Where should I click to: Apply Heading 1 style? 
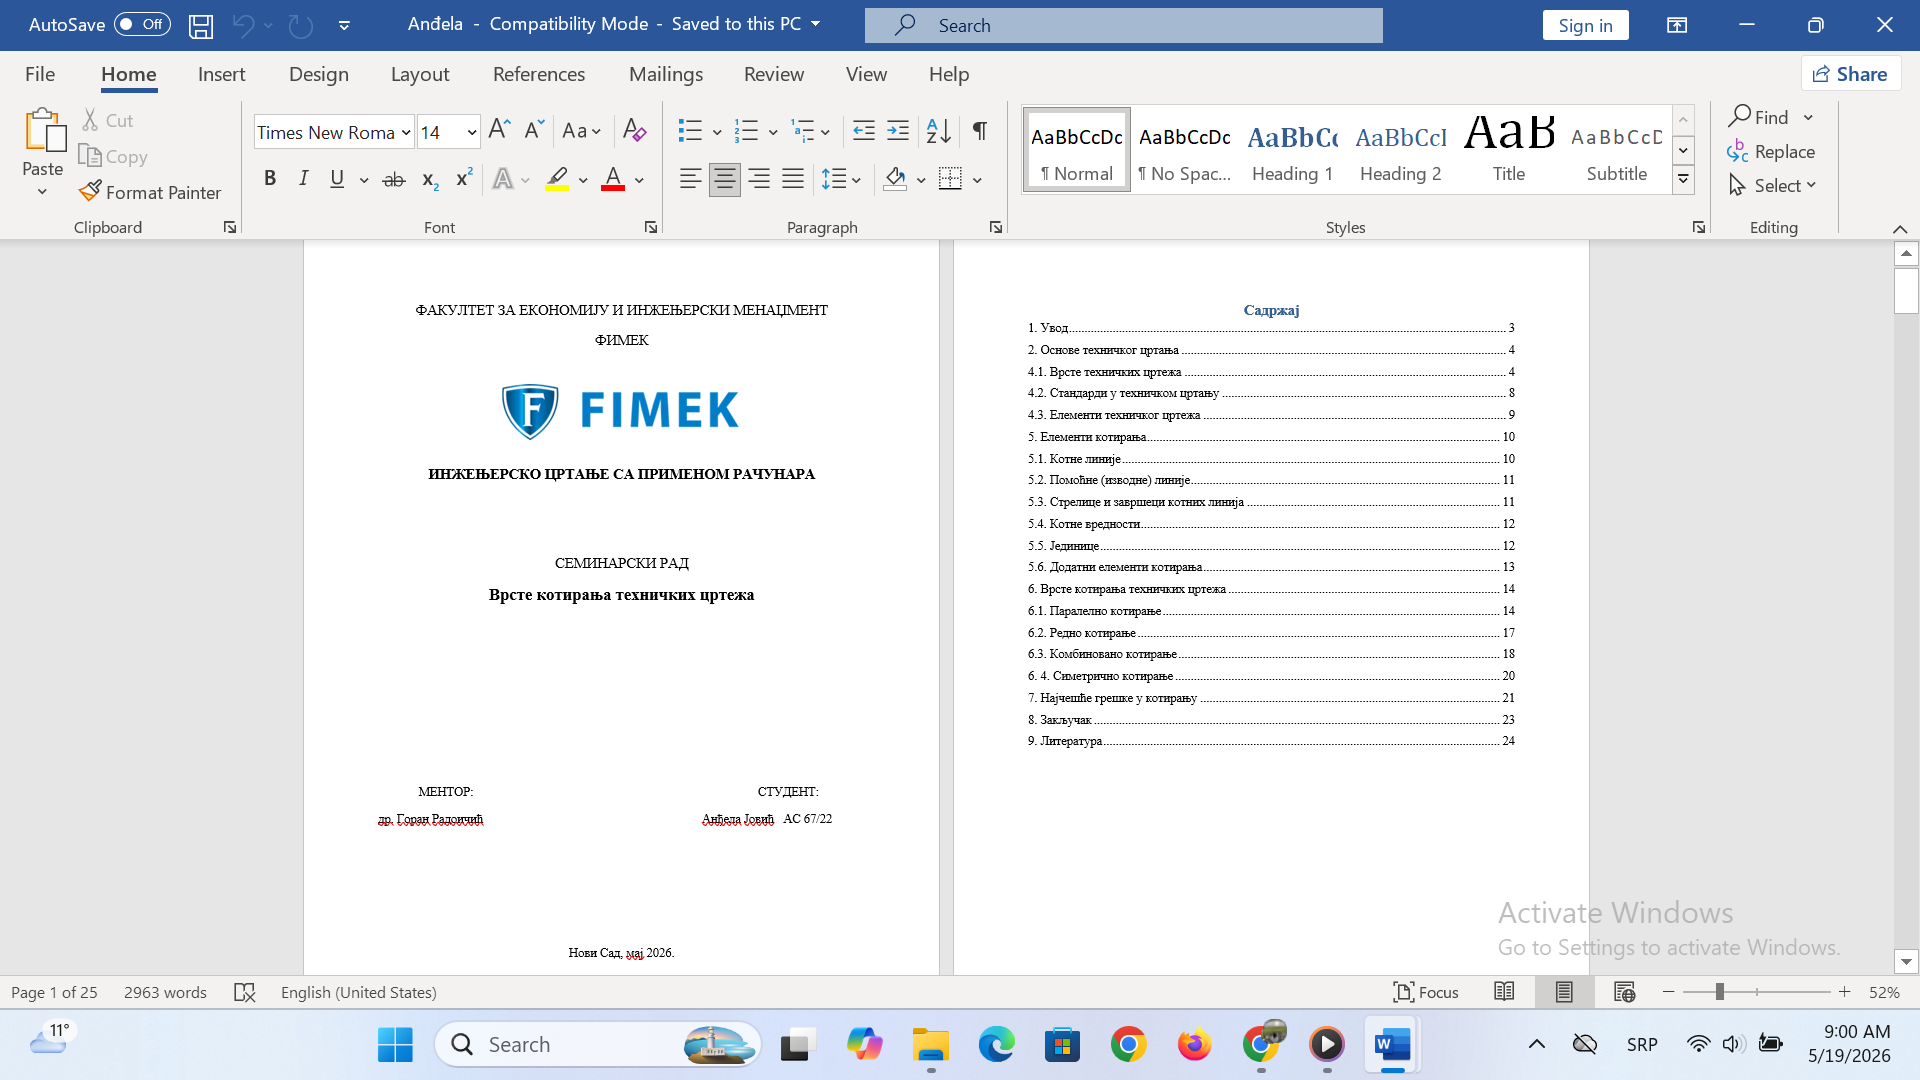(x=1293, y=150)
